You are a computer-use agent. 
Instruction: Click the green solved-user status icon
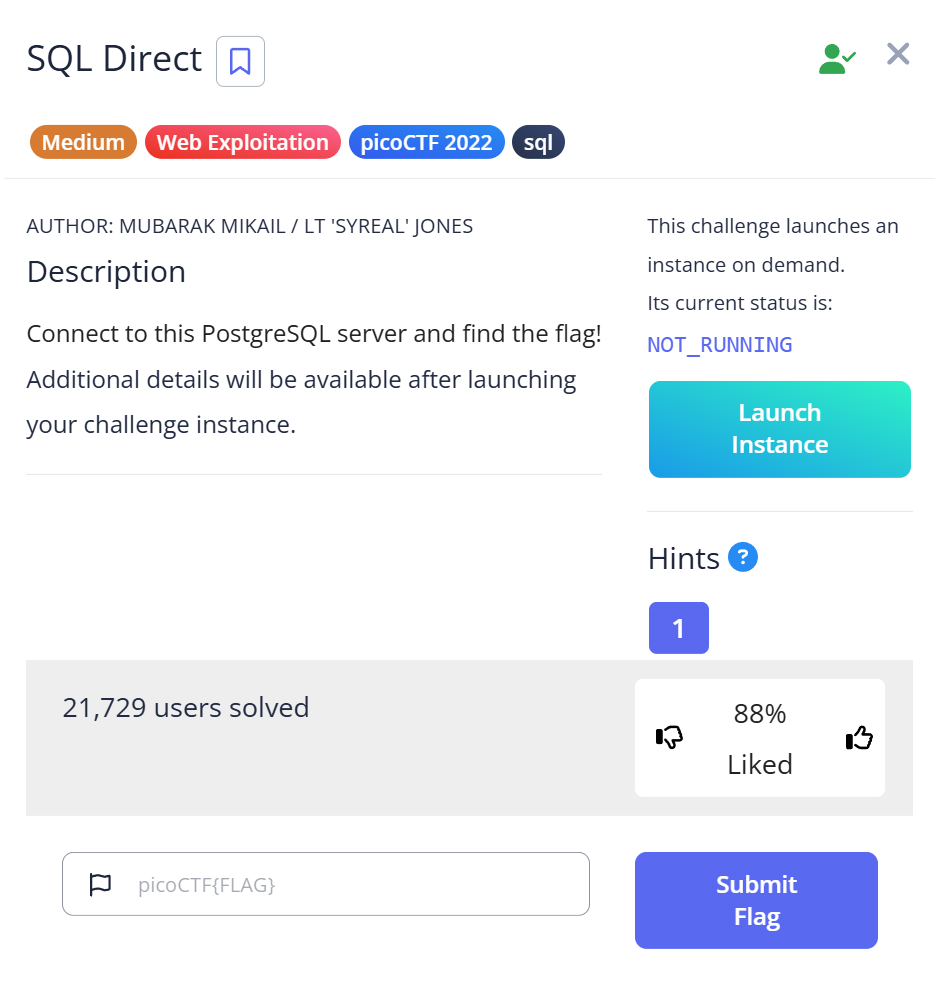tap(836, 58)
